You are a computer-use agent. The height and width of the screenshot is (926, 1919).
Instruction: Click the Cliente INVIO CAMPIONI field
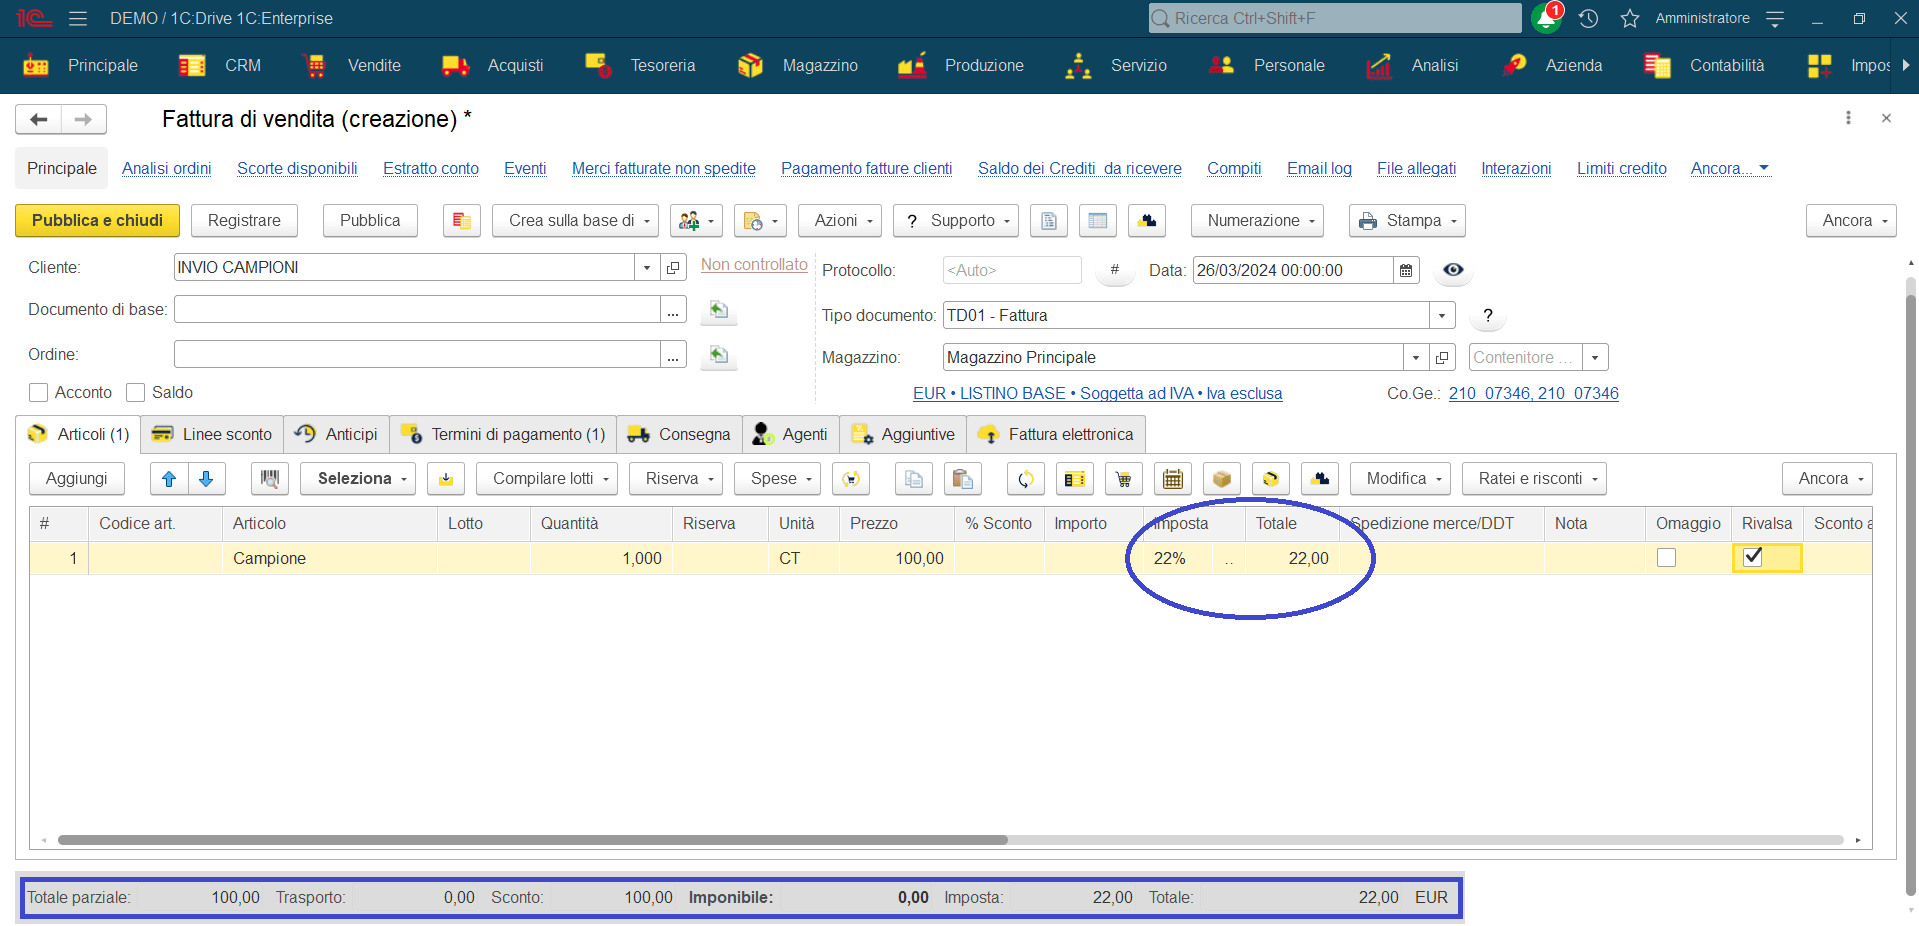[404, 268]
